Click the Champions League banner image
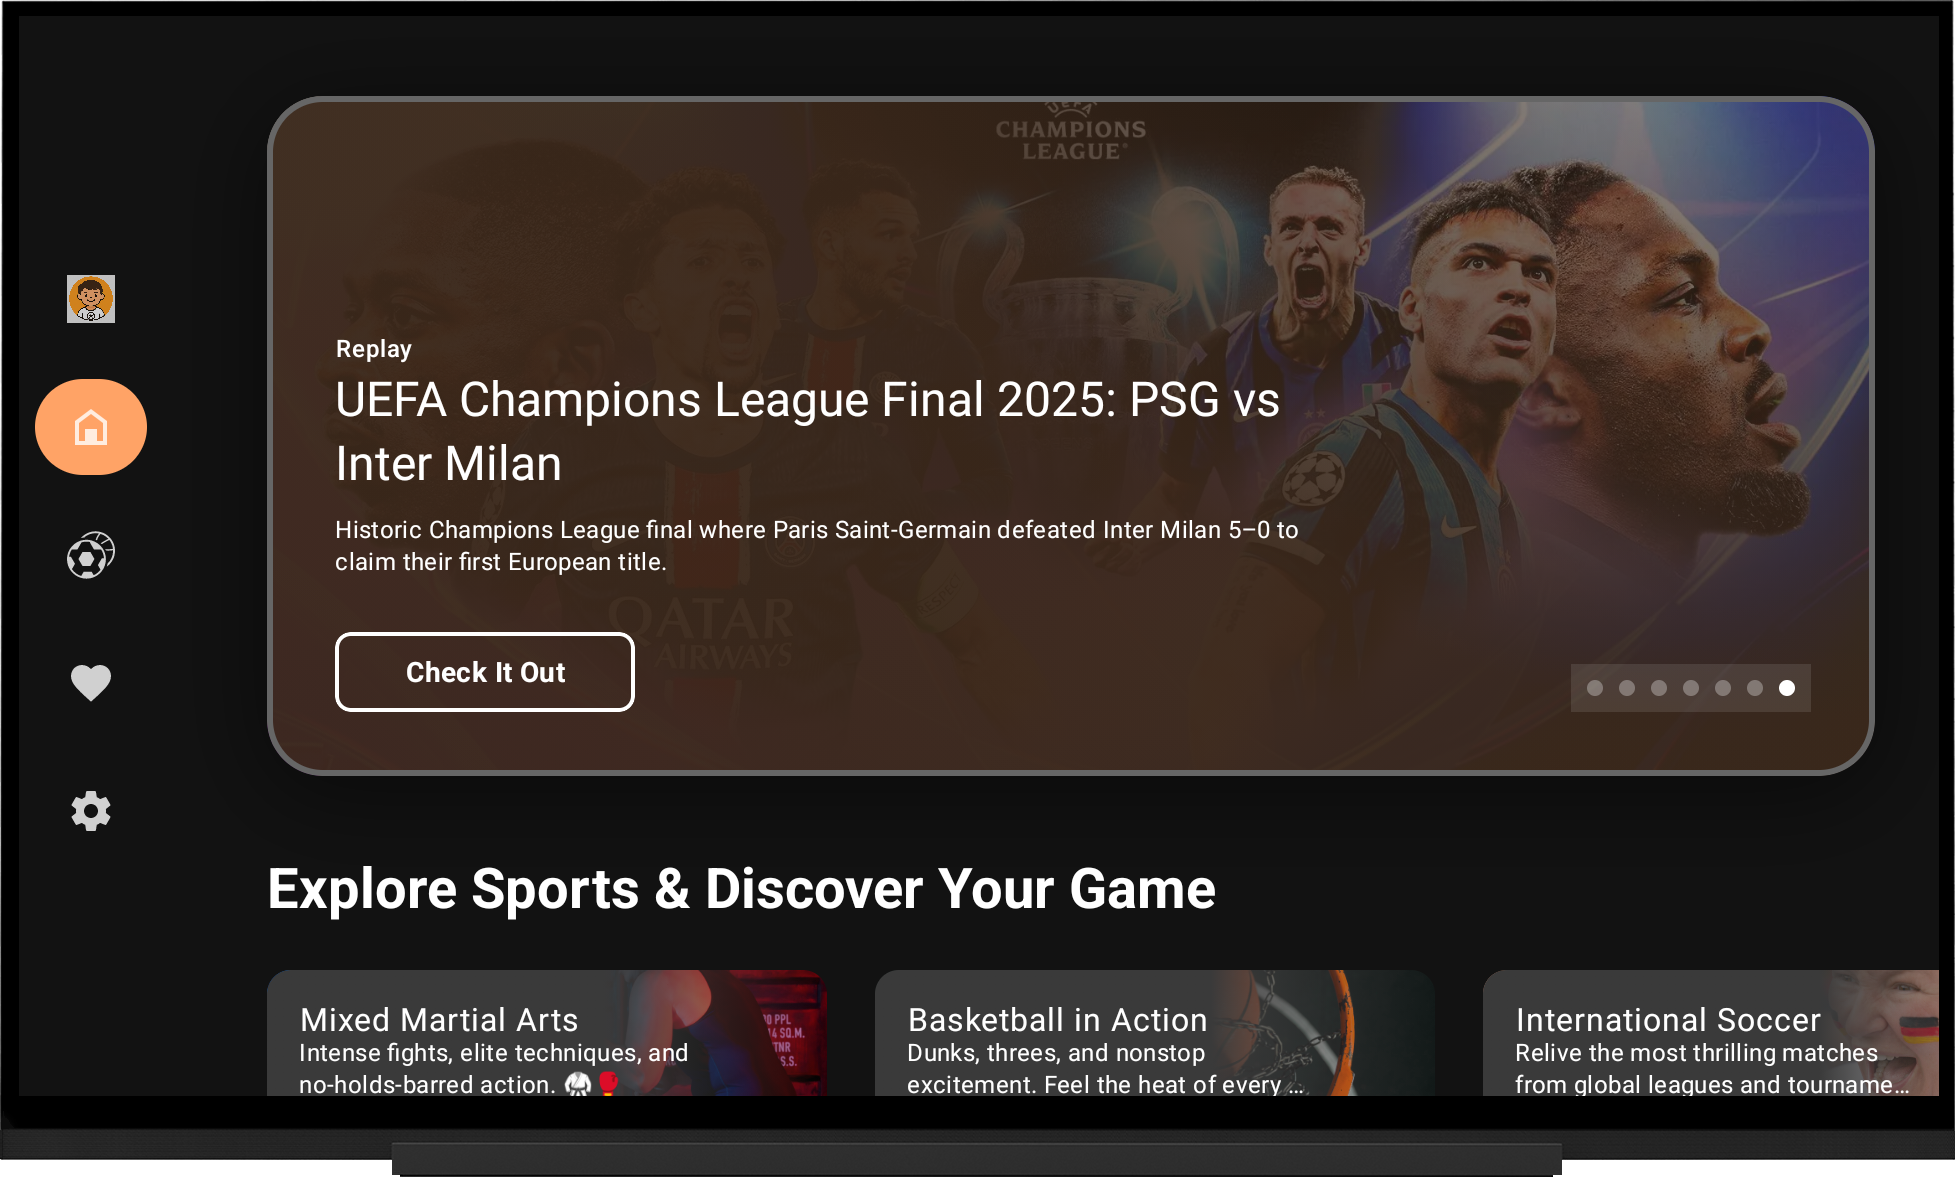 click(1070, 436)
